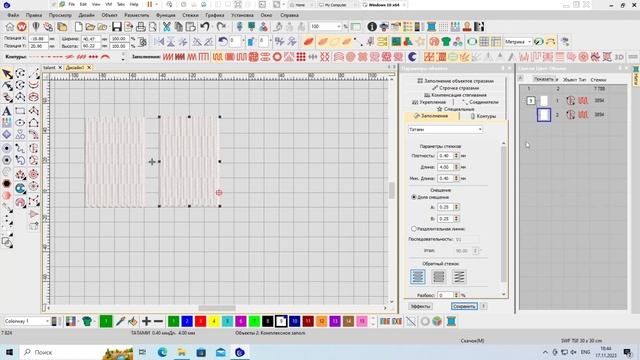The image size is (640, 360).
Task: Switch to the Контуры tab
Action: point(483,116)
